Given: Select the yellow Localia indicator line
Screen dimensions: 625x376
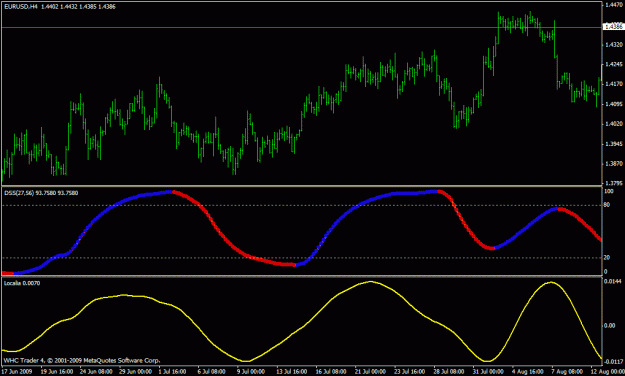Looking at the screenshot, I should coord(303,327).
